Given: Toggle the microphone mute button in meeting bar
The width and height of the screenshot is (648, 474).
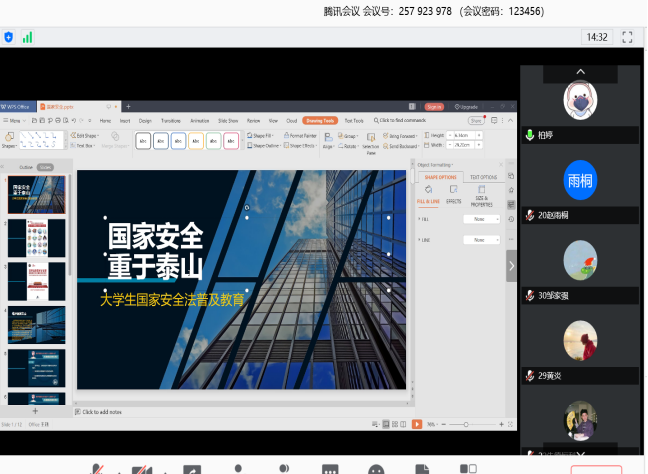Looking at the screenshot, I should [99, 470].
